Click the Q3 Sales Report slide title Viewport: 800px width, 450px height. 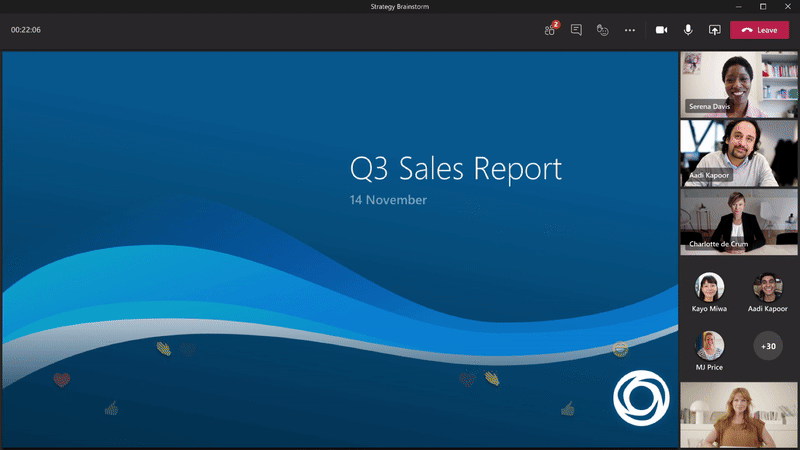456,168
